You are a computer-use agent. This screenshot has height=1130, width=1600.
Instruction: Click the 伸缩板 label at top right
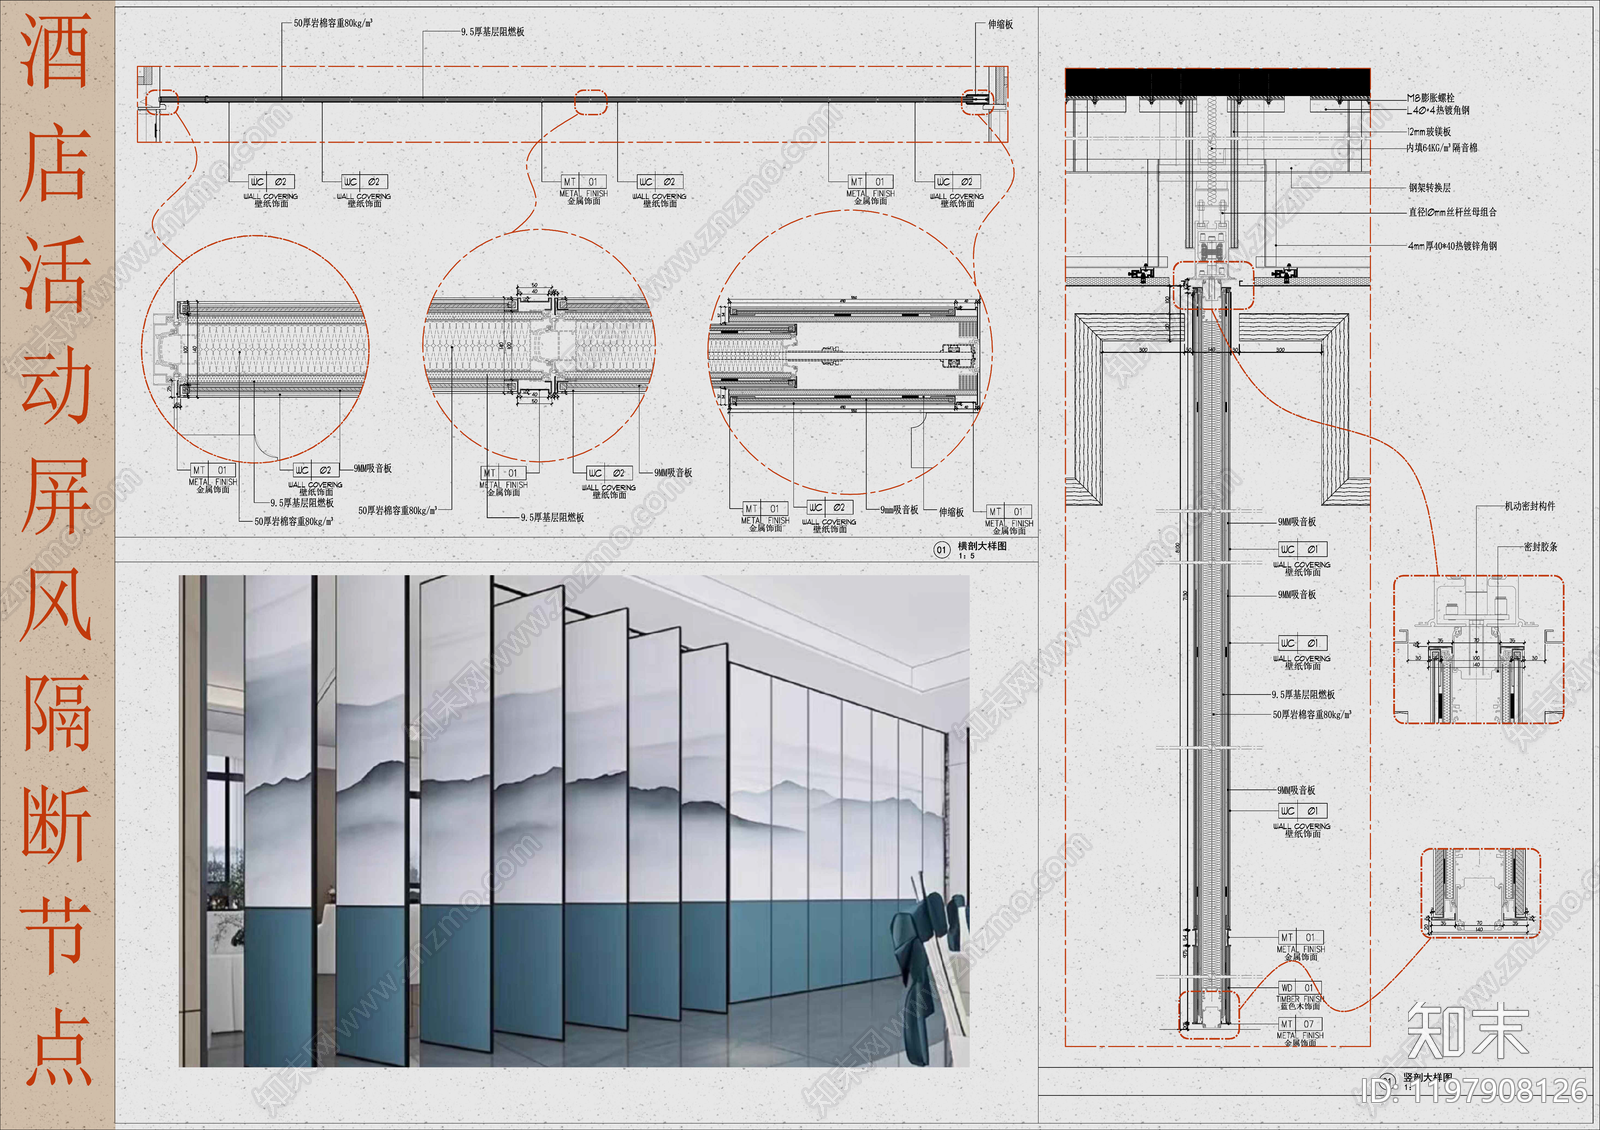pos(1000,24)
